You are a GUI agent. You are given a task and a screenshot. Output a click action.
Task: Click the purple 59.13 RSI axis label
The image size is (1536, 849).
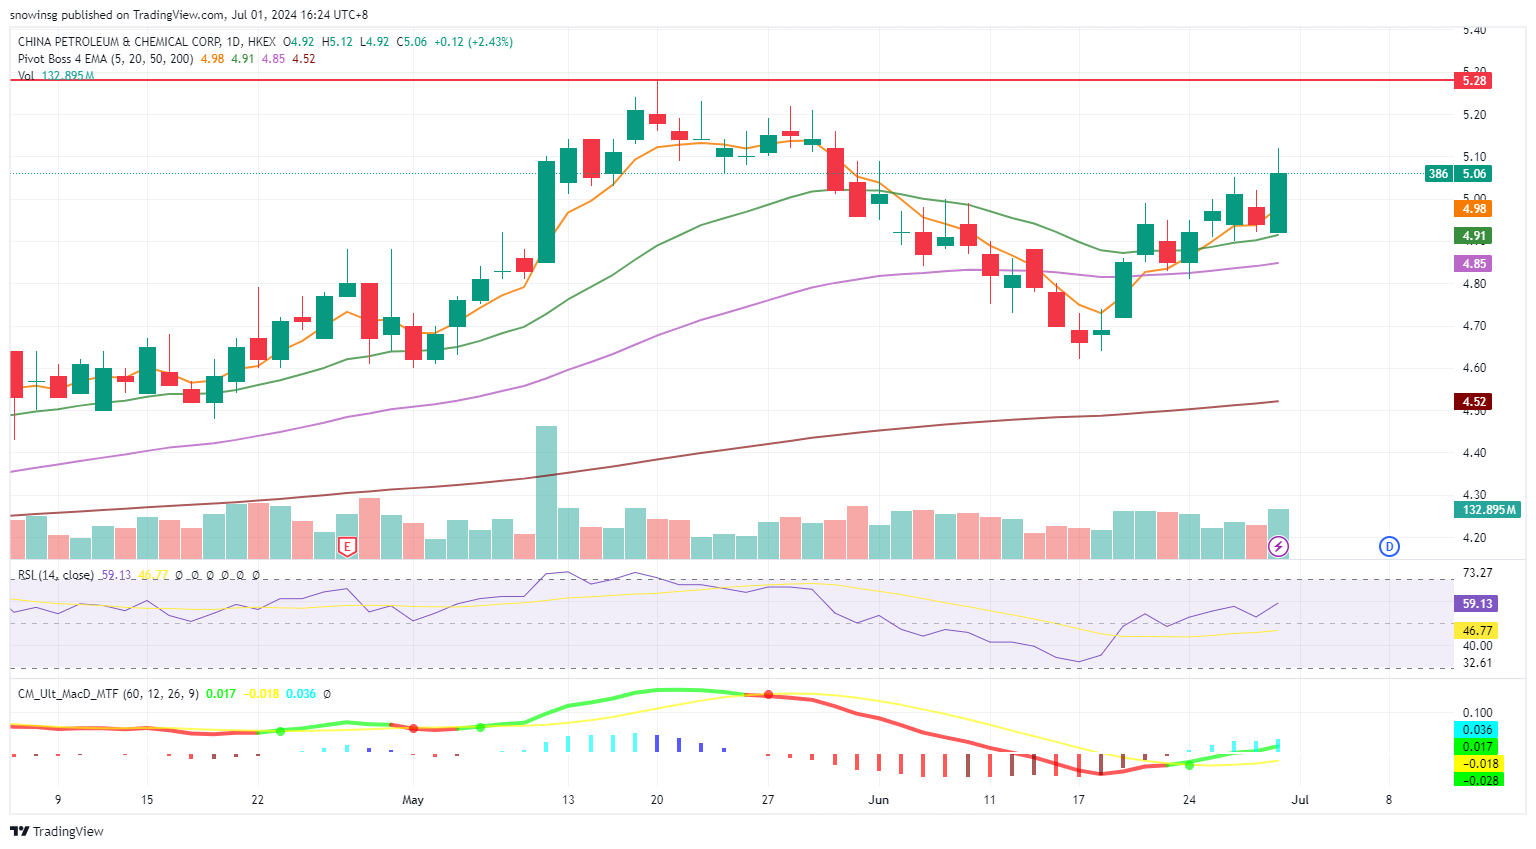(1477, 603)
